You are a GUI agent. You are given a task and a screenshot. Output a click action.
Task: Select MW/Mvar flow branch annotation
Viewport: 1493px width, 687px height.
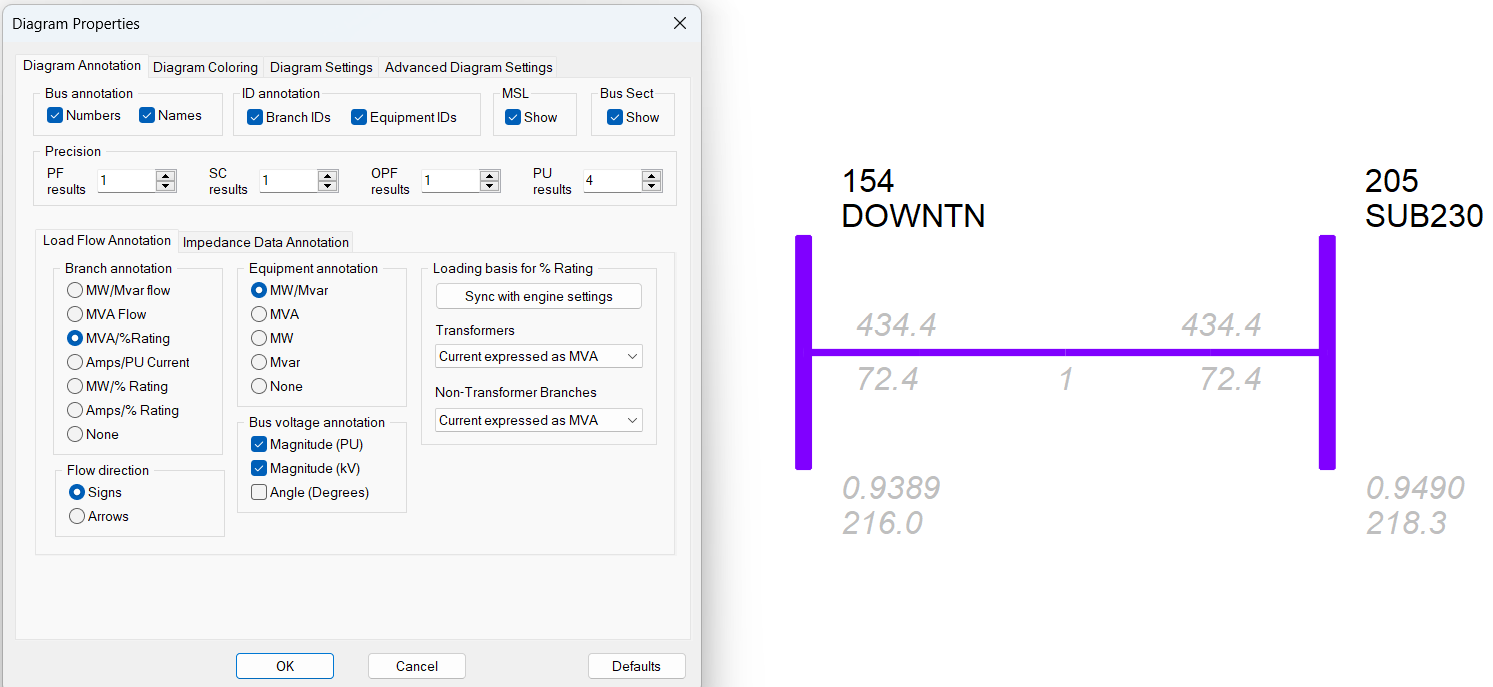coord(75,290)
